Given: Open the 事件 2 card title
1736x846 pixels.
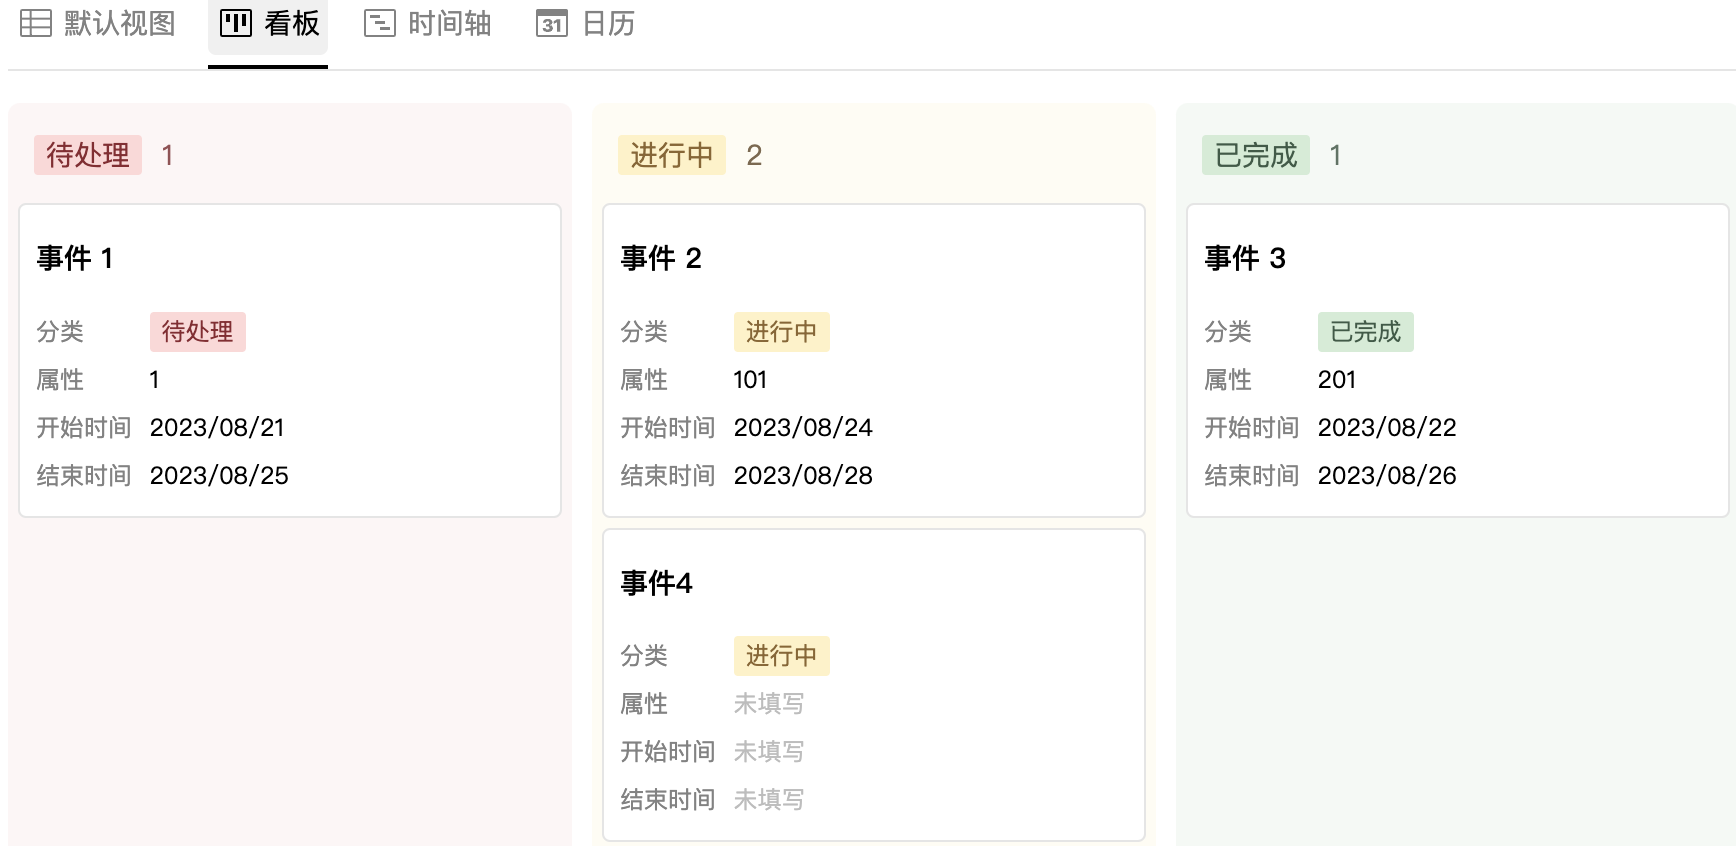Looking at the screenshot, I should [x=661, y=258].
